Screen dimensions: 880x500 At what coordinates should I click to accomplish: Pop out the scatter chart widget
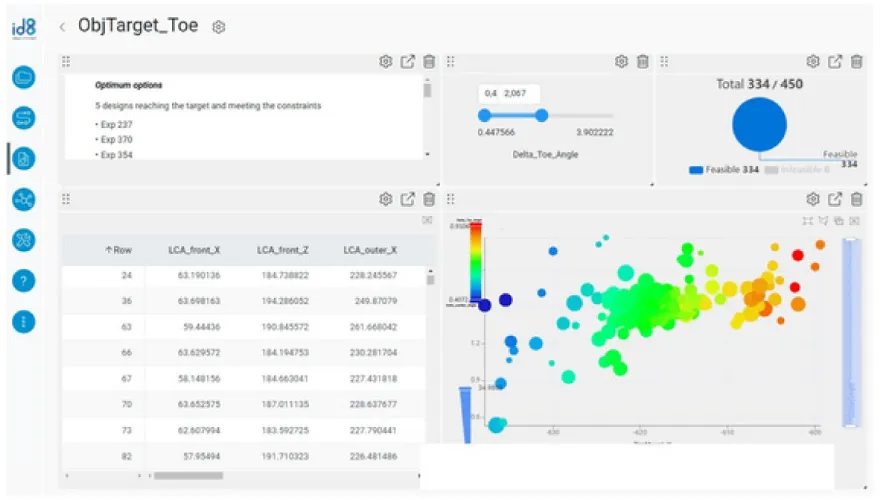(x=835, y=200)
